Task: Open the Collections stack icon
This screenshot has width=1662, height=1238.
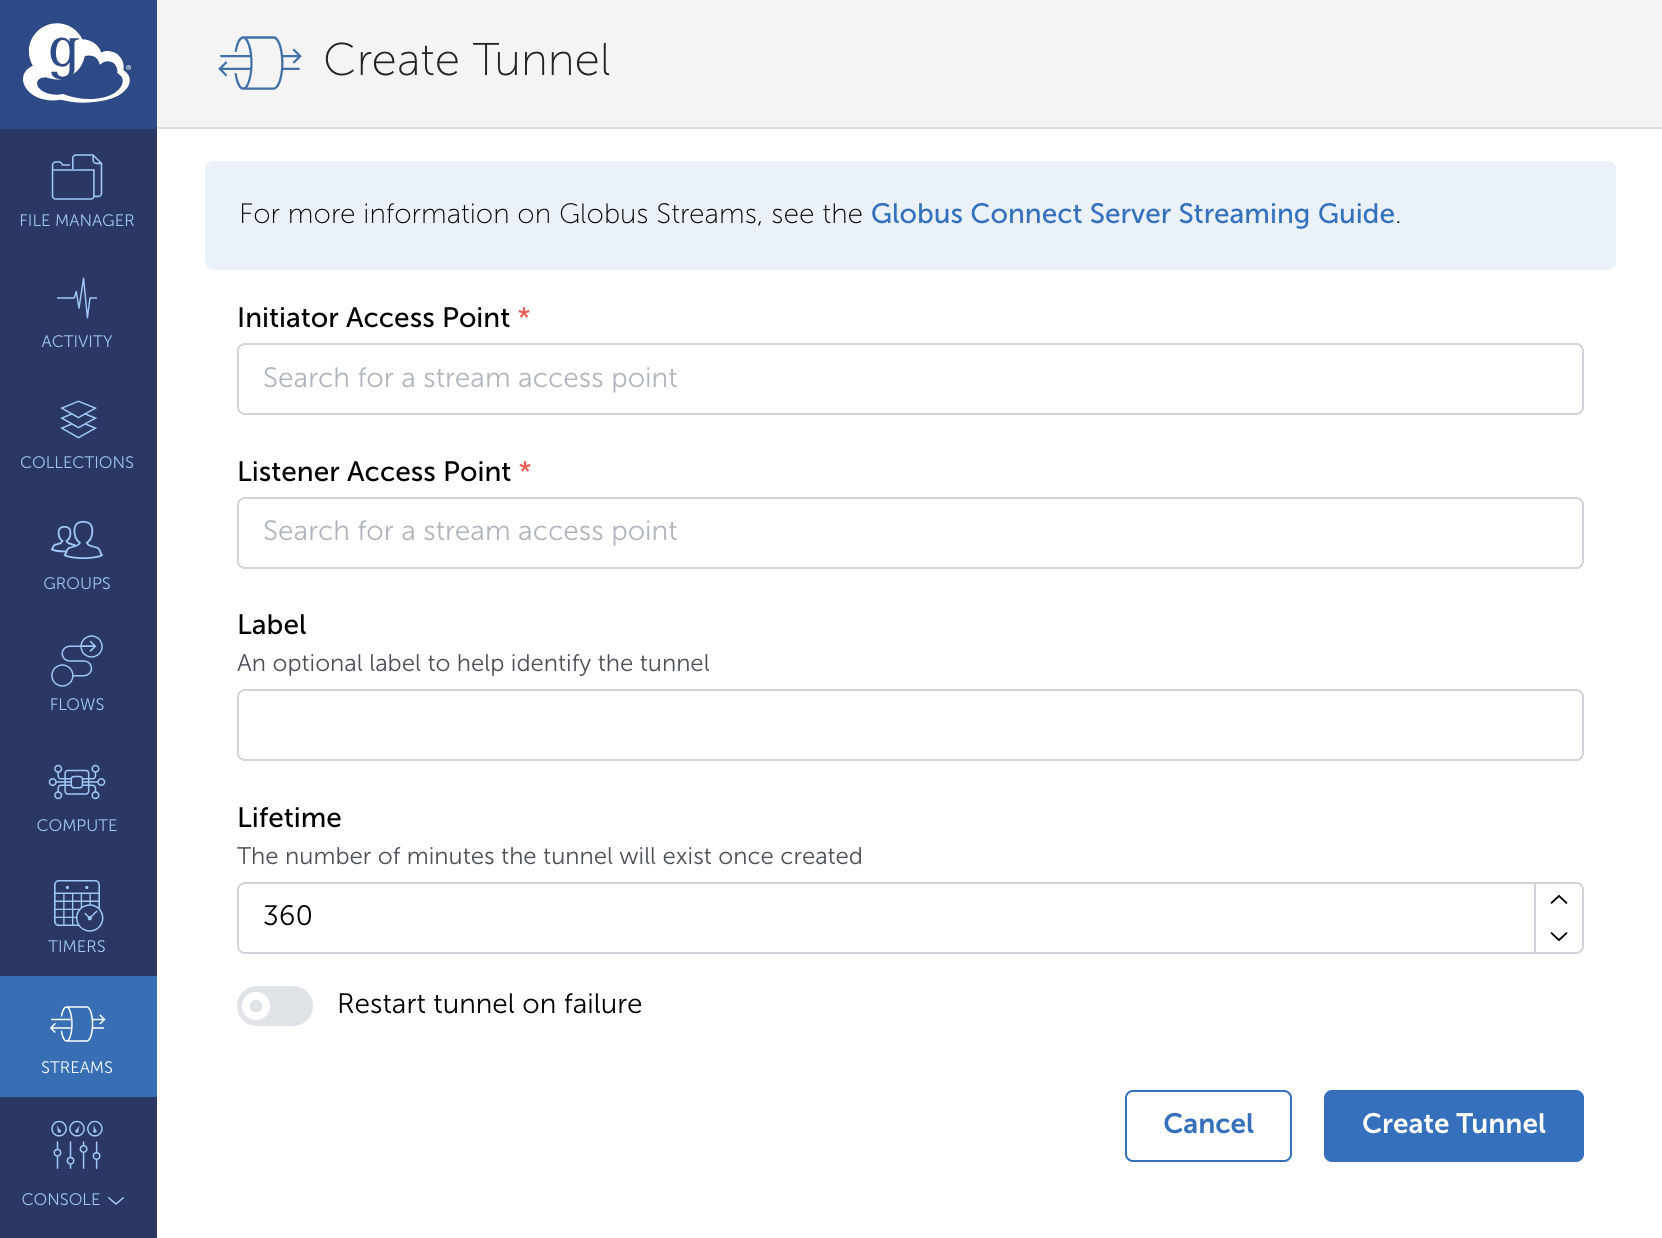Action: coord(77,419)
